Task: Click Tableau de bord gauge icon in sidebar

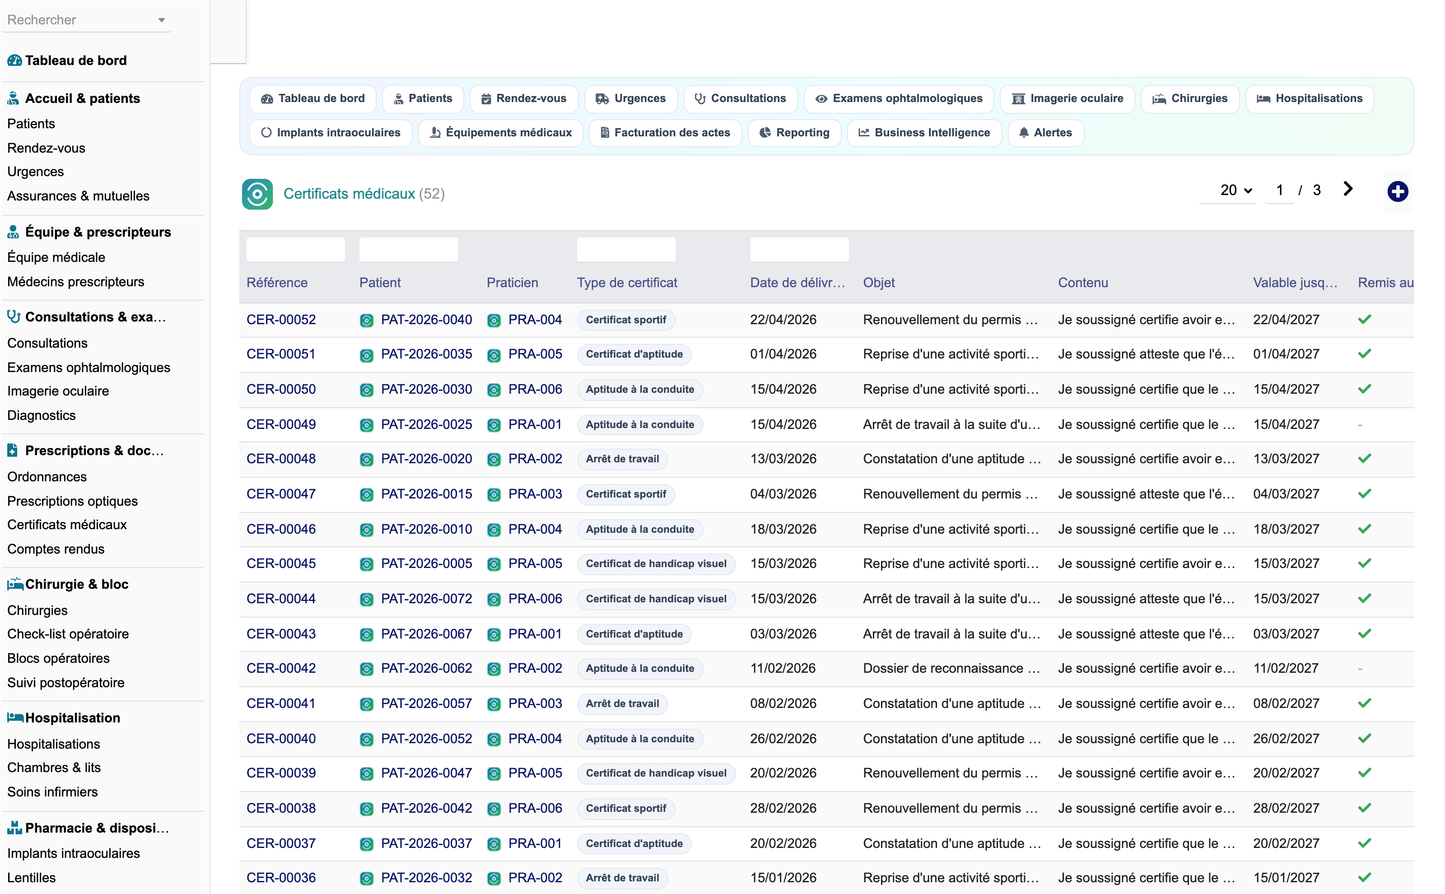Action: click(x=14, y=61)
